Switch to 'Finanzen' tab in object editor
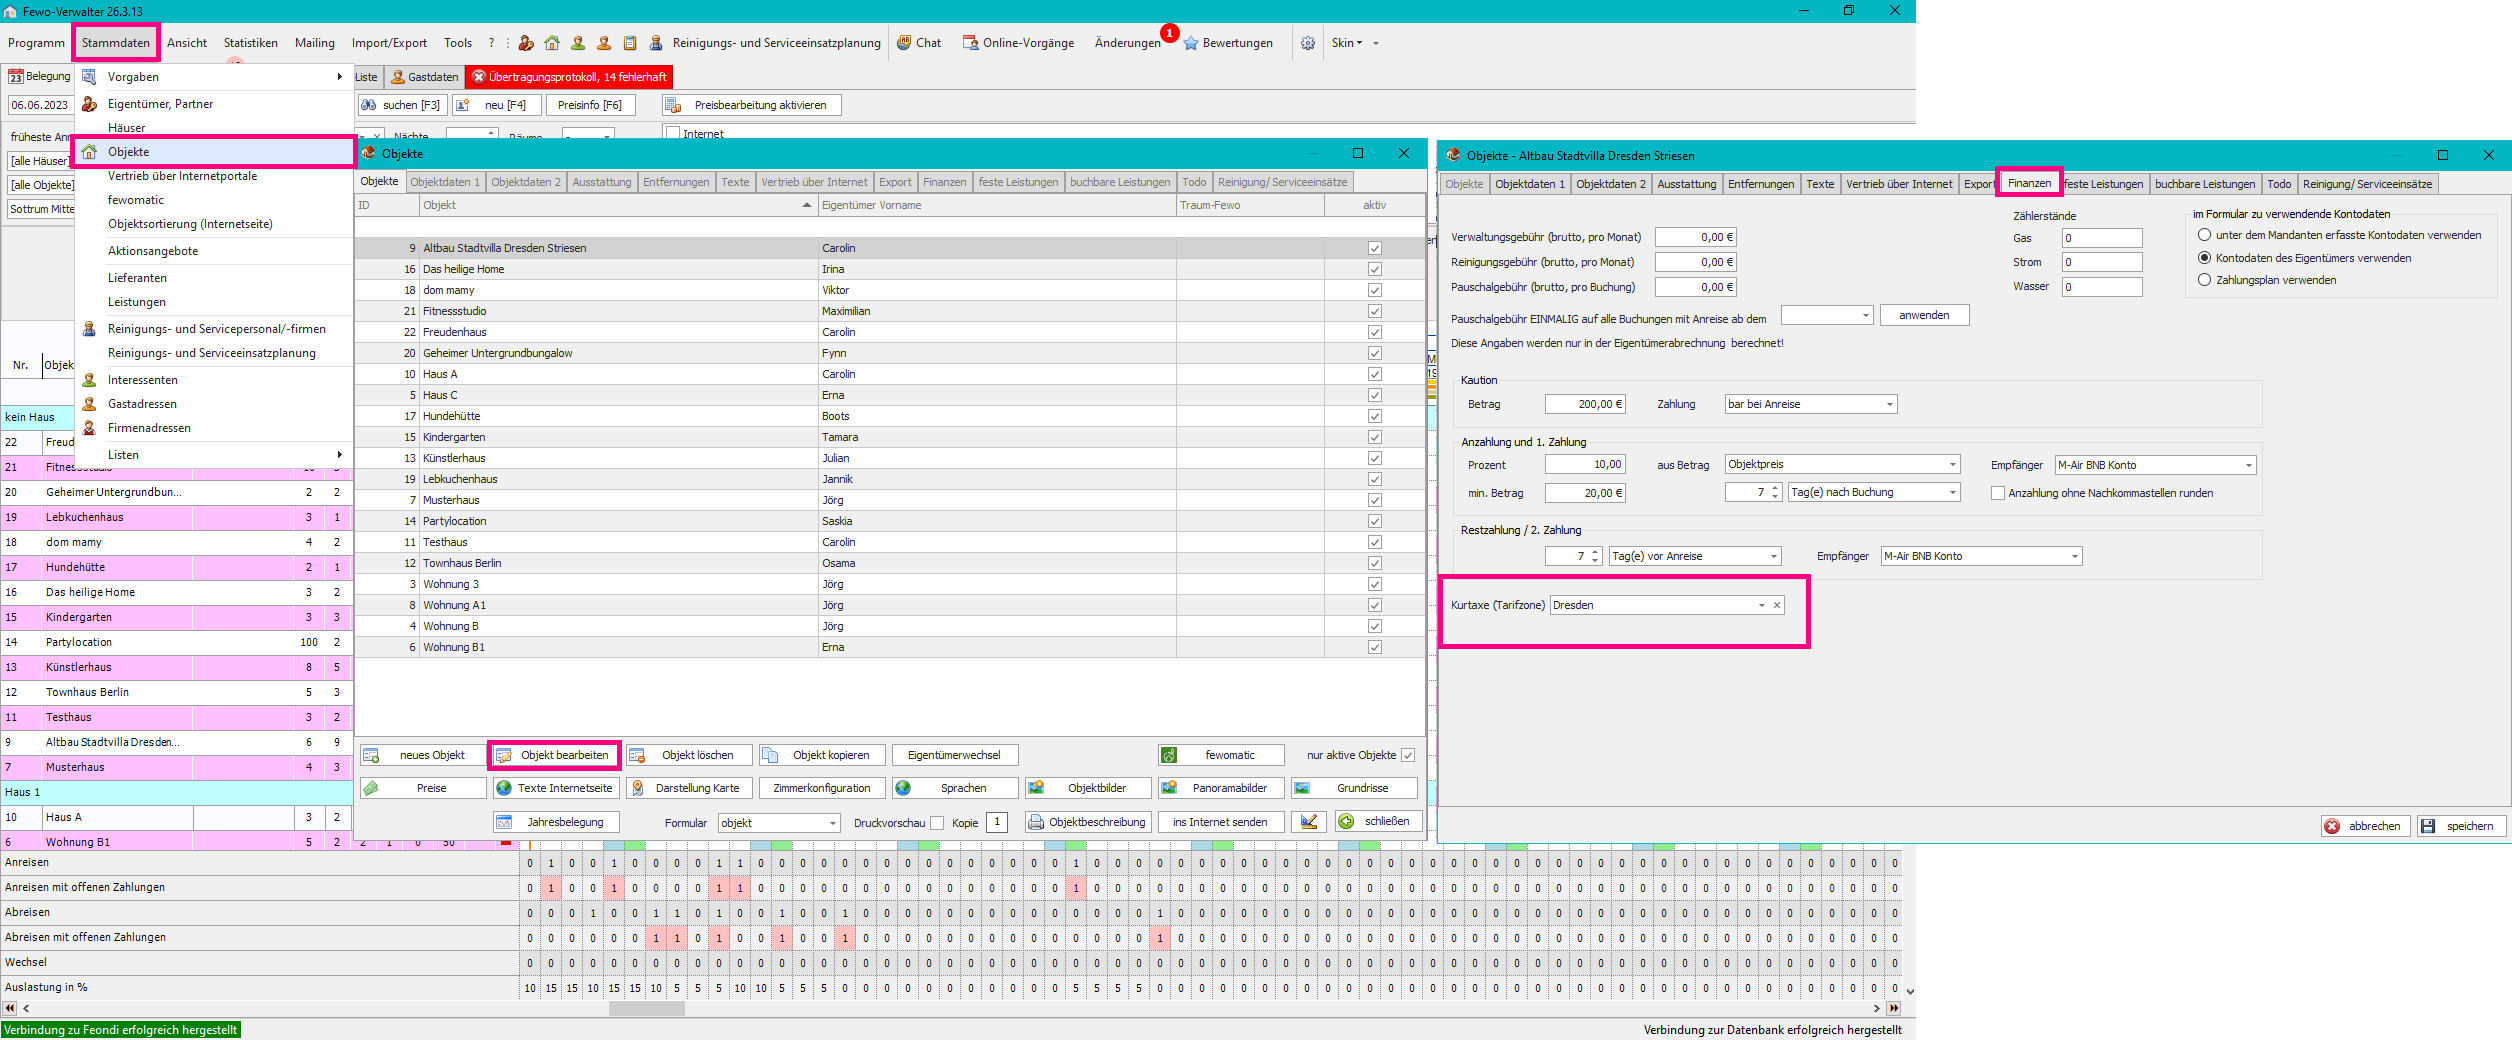This screenshot has height=1040, width=2512. coord(2029,183)
